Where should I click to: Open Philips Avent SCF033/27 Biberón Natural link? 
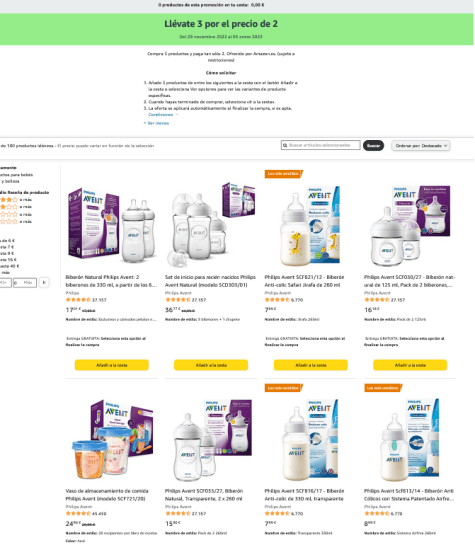[204, 495]
